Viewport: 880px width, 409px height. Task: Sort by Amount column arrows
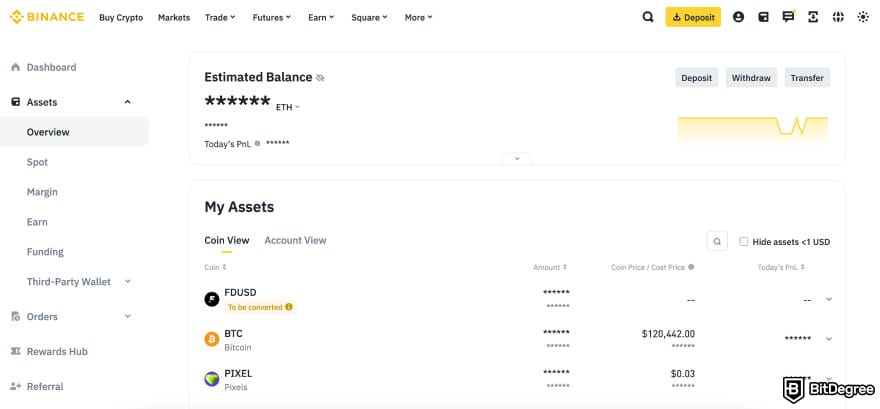pyautogui.click(x=565, y=268)
